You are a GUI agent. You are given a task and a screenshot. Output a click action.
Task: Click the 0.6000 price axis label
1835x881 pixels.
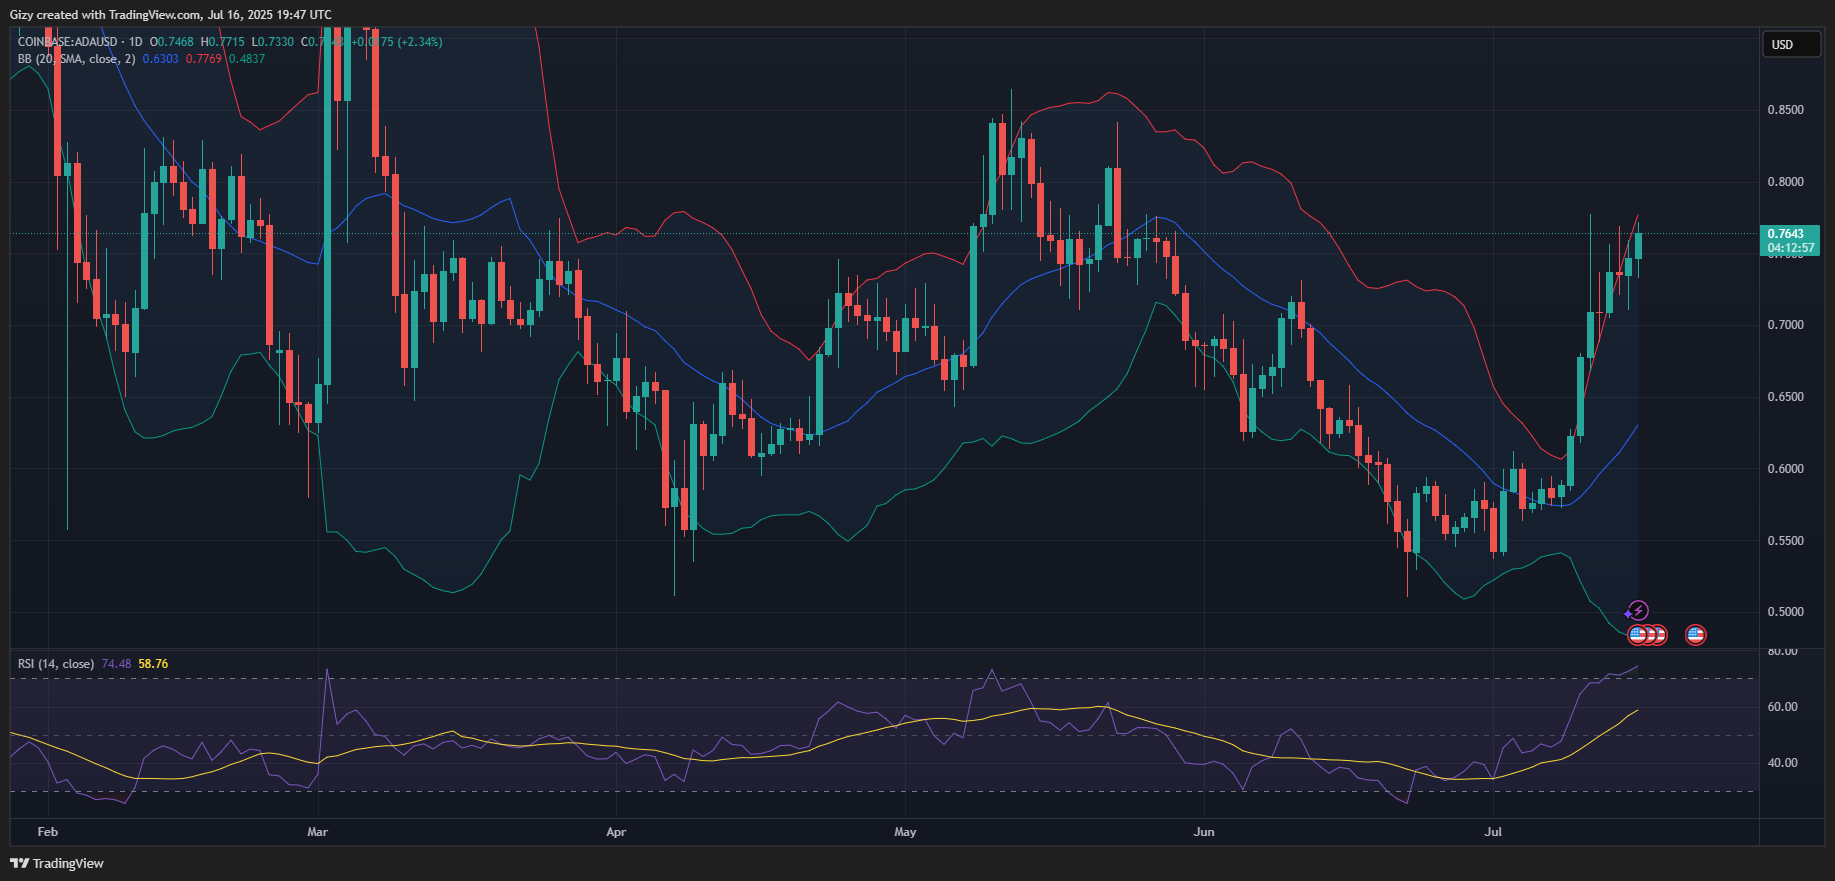point(1786,469)
